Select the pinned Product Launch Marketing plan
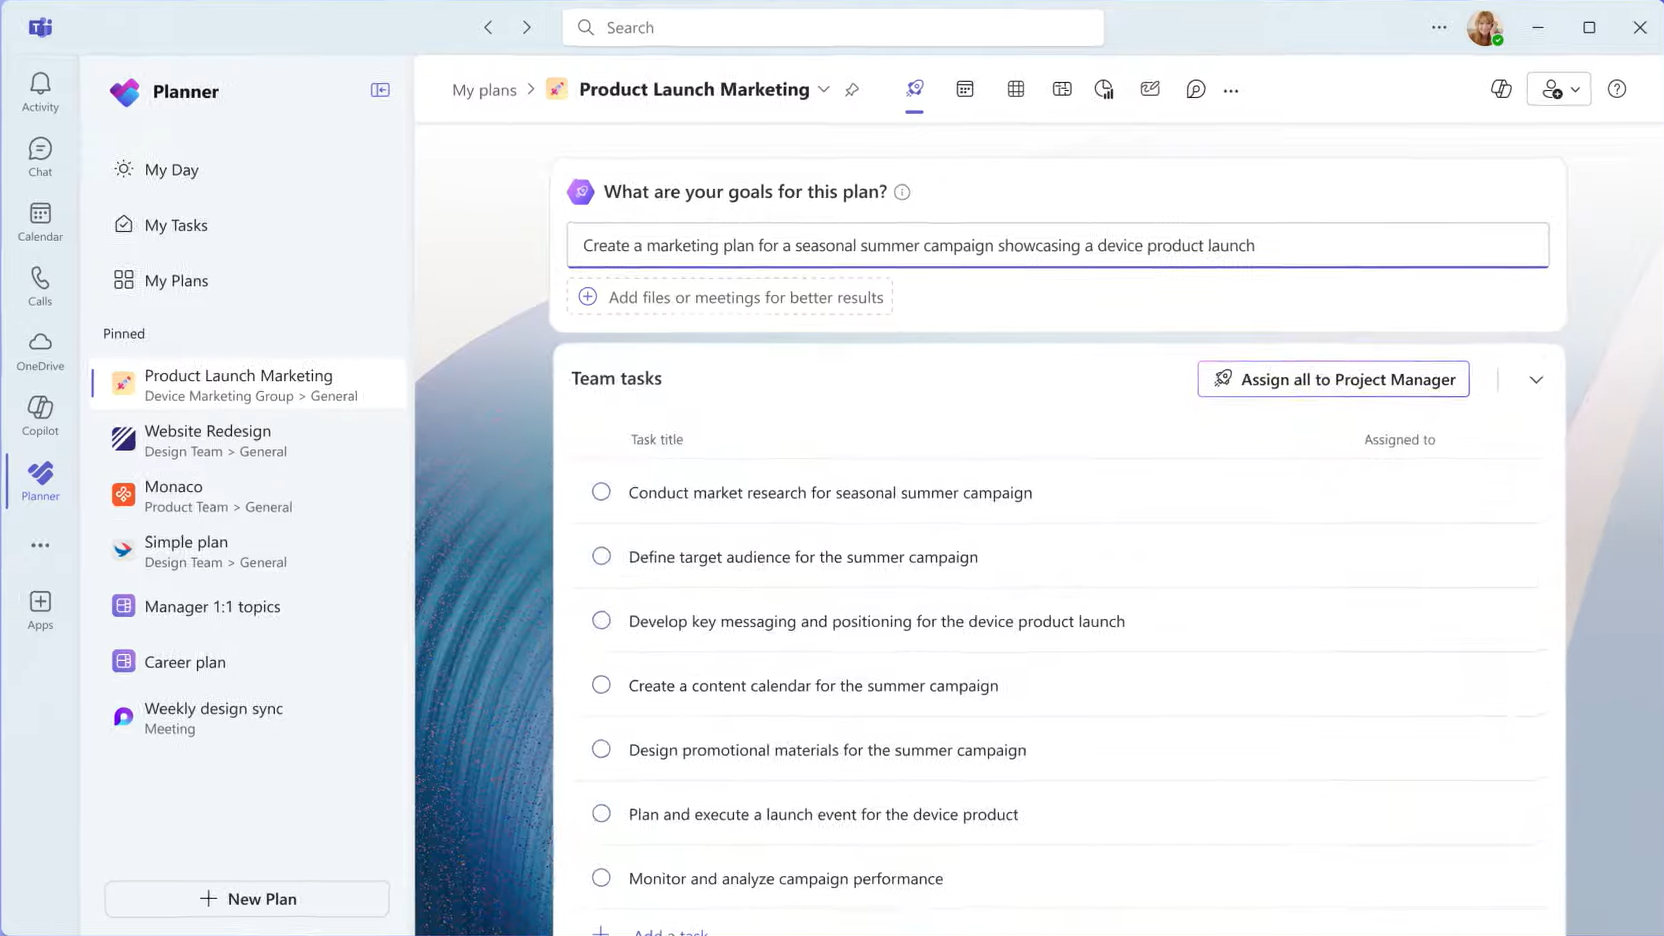Screen dimensions: 1664x936 coord(247,384)
